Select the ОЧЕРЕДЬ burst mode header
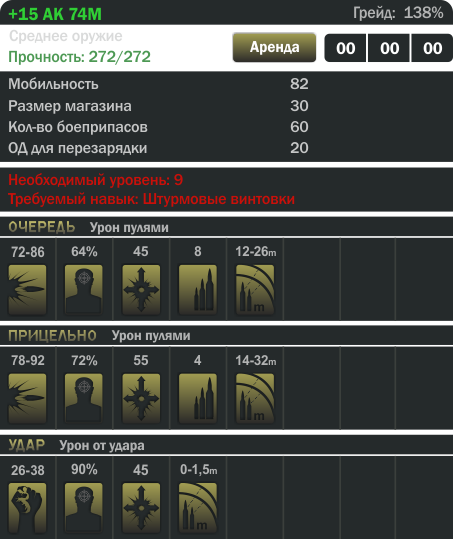 coord(42,227)
